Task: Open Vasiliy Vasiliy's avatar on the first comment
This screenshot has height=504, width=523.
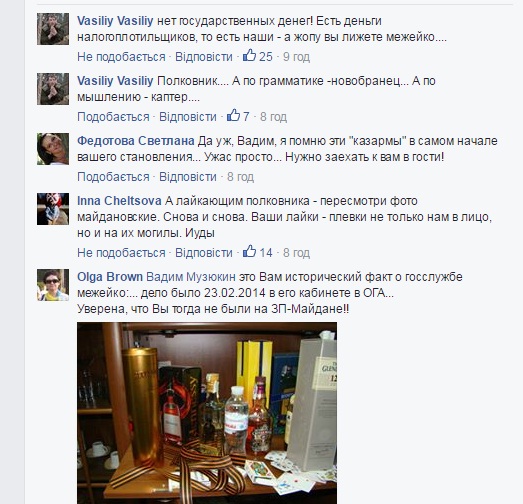Action: point(53,29)
